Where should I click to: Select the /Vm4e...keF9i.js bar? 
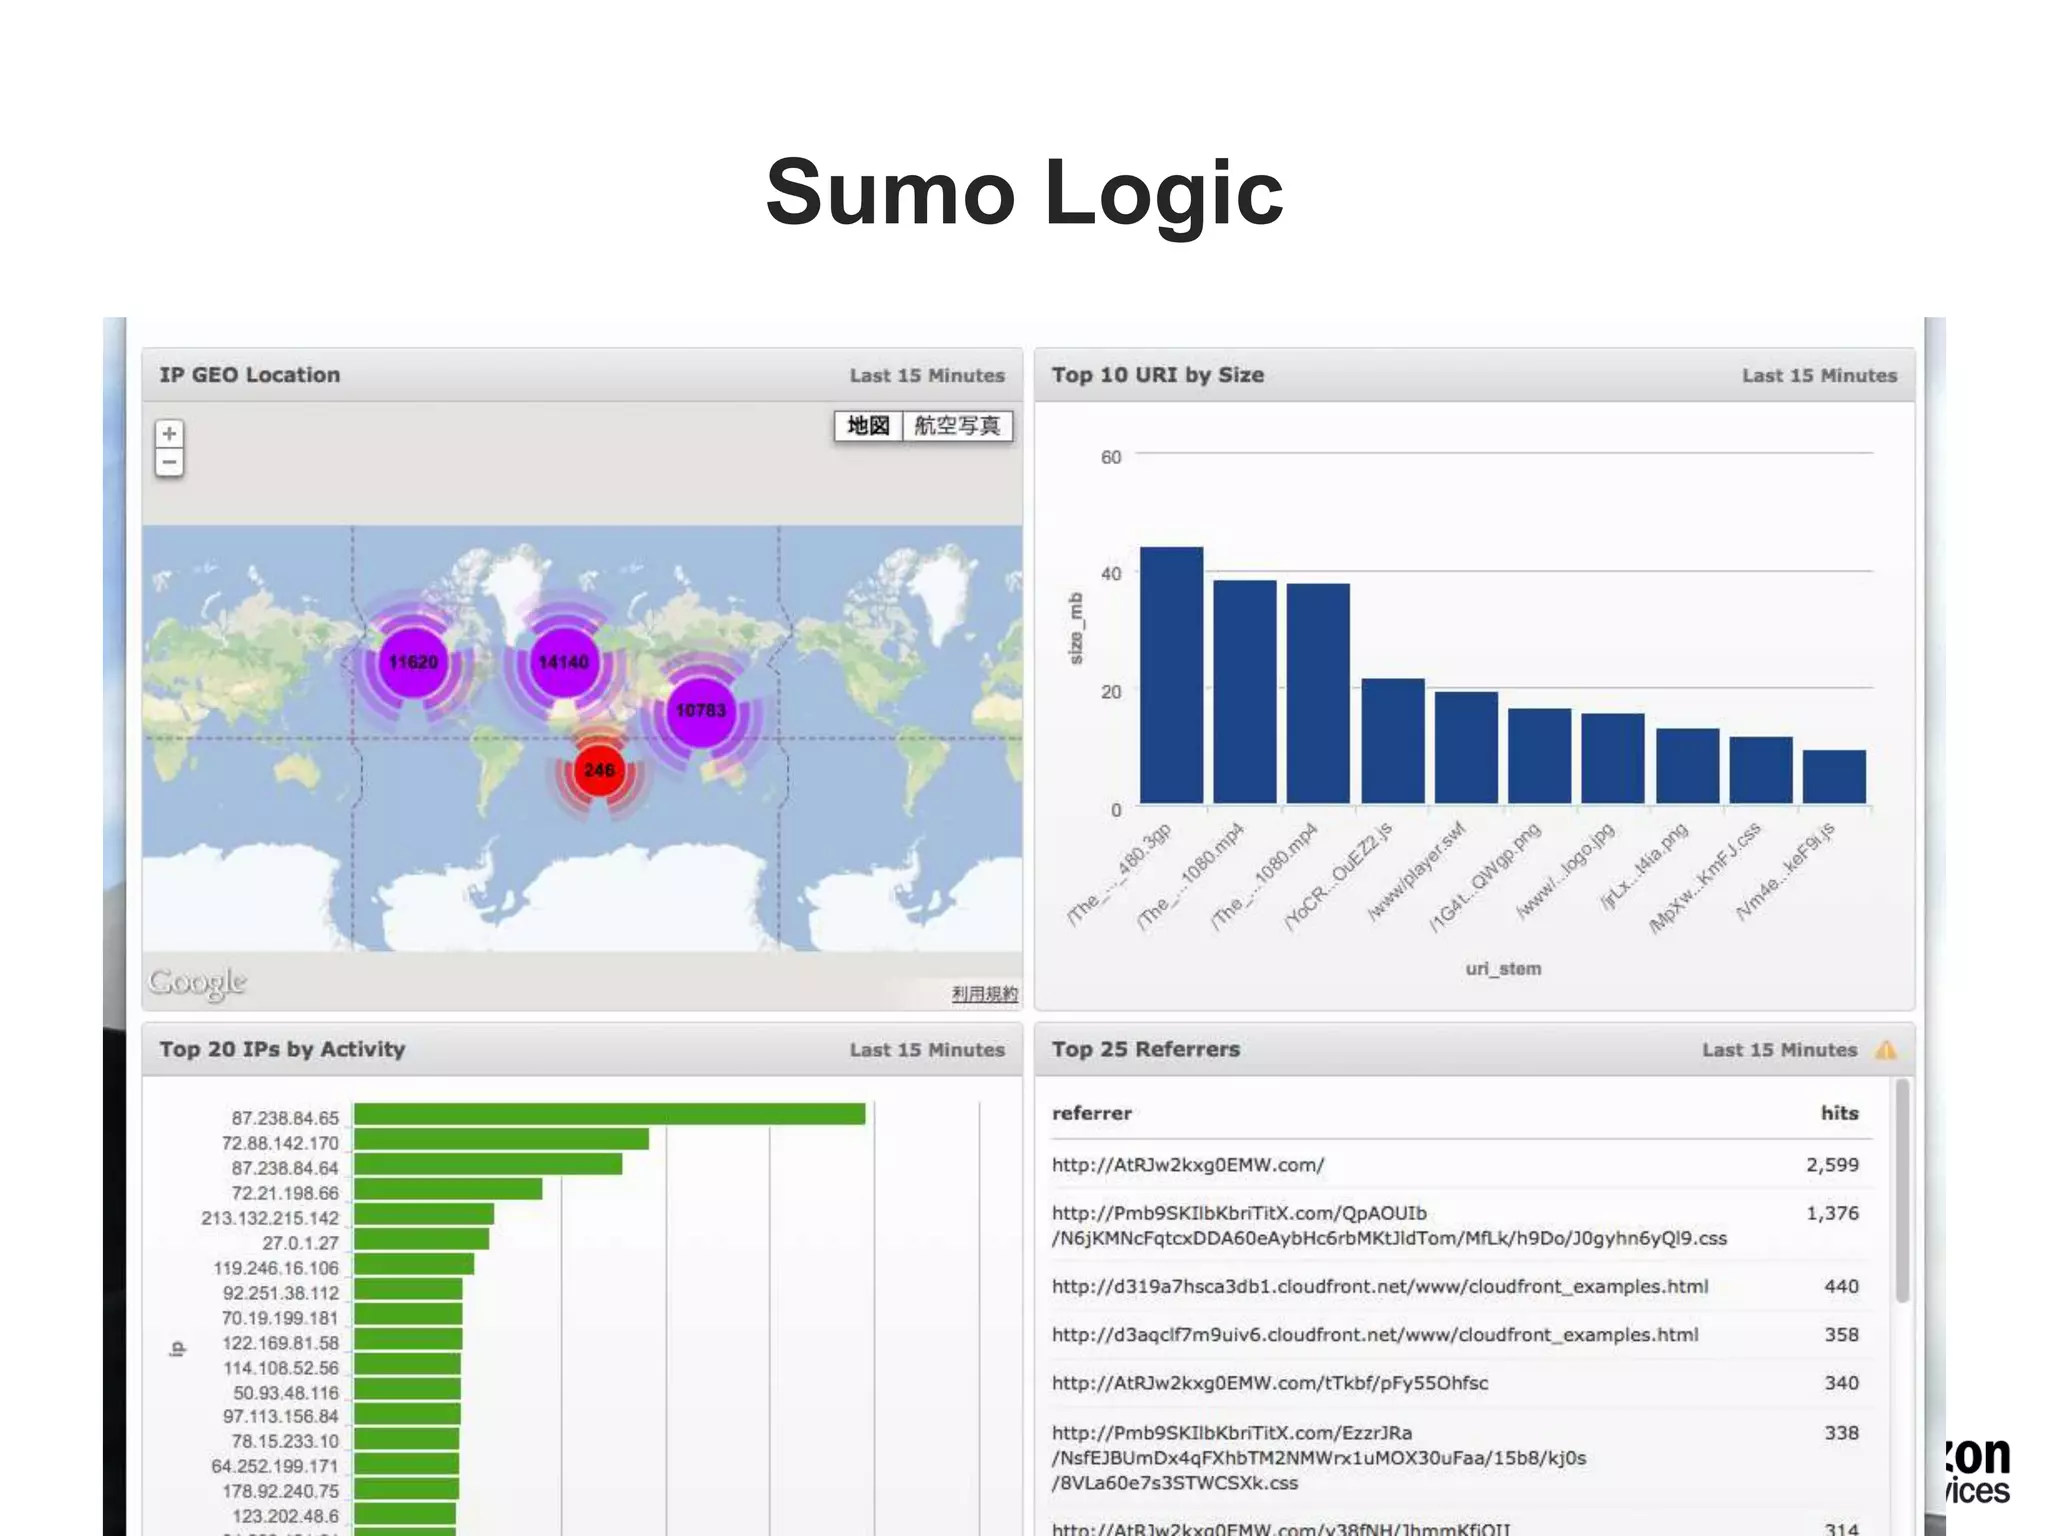coord(1834,777)
